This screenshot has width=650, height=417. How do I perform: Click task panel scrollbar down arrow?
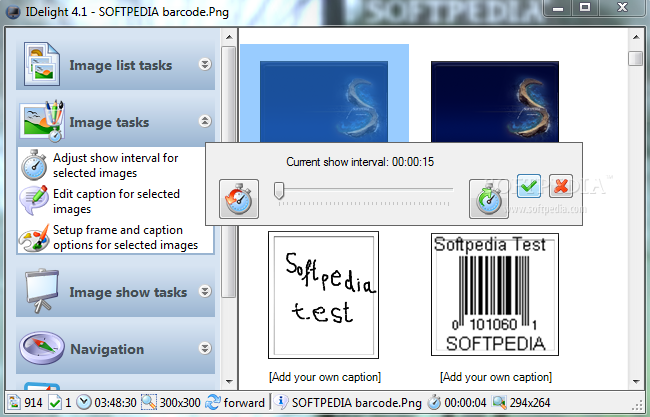point(229,381)
